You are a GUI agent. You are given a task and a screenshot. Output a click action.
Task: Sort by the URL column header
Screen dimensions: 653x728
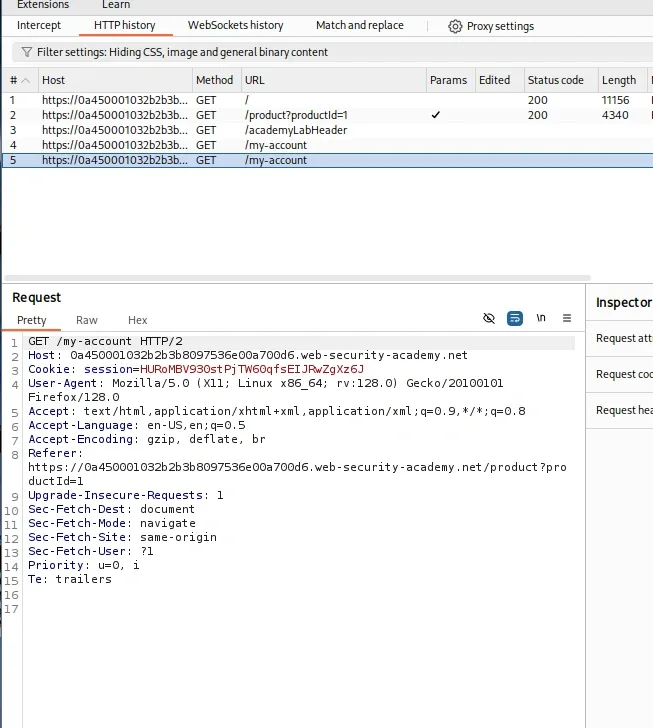pyautogui.click(x=333, y=80)
